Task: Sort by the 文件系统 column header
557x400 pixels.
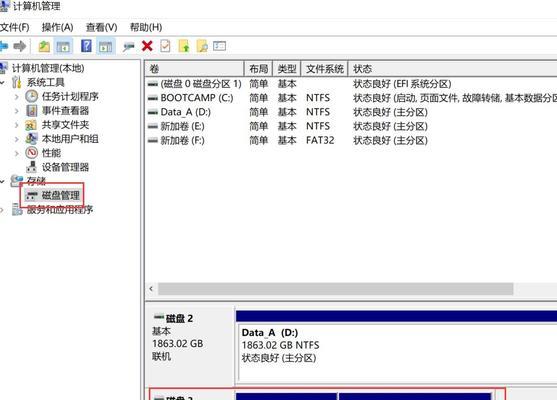Action: [x=325, y=69]
